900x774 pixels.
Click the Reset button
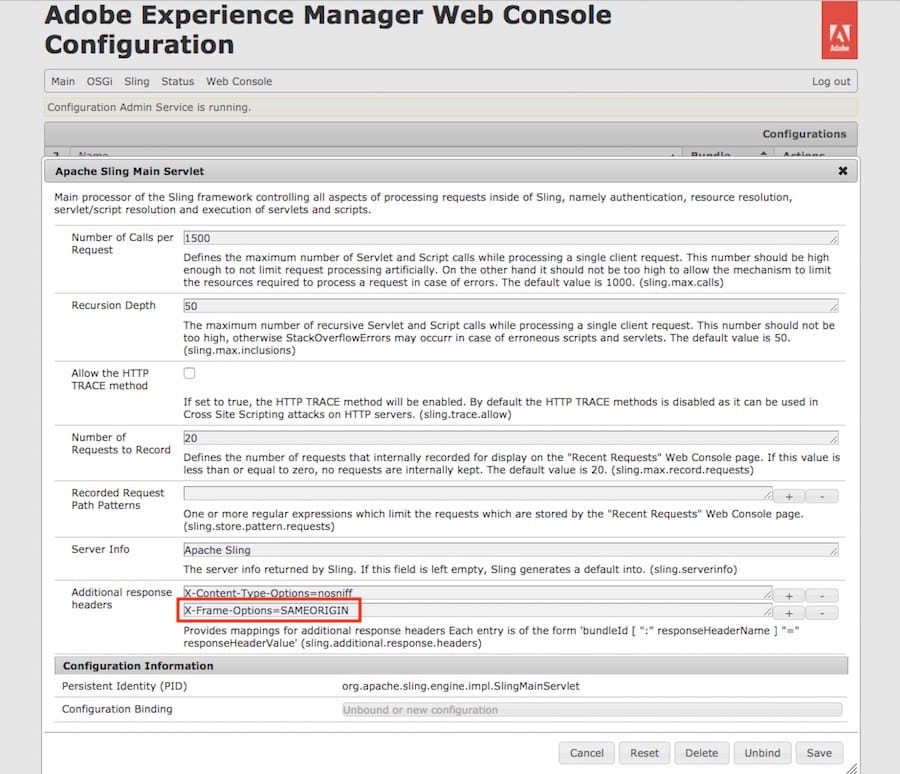pyautogui.click(x=644, y=753)
